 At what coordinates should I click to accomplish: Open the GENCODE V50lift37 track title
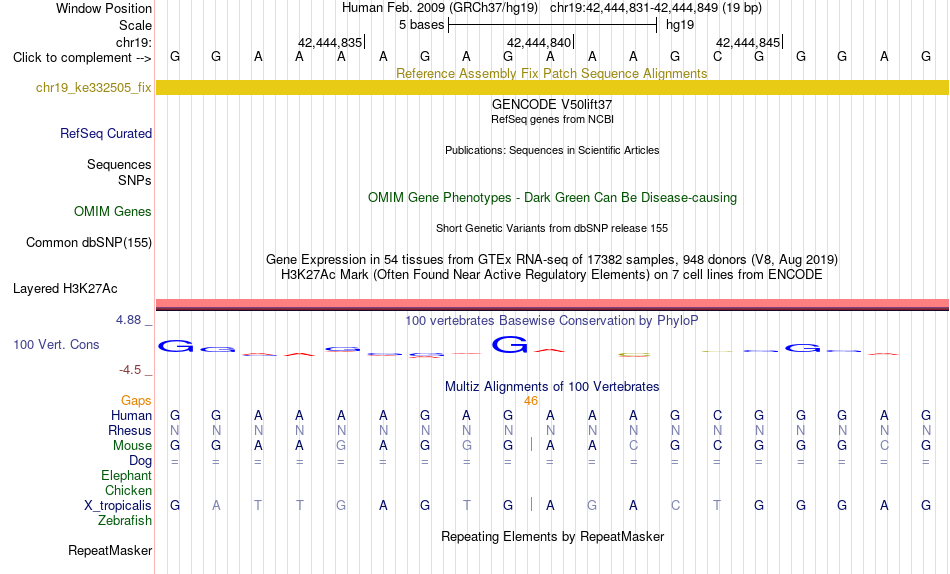(552, 104)
